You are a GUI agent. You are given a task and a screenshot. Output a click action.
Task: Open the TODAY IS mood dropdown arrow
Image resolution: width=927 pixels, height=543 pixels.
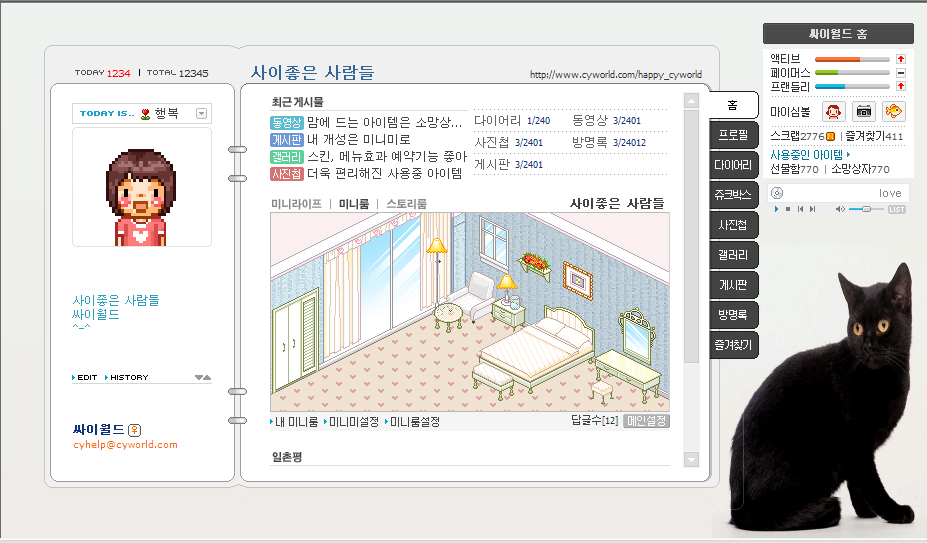point(201,114)
